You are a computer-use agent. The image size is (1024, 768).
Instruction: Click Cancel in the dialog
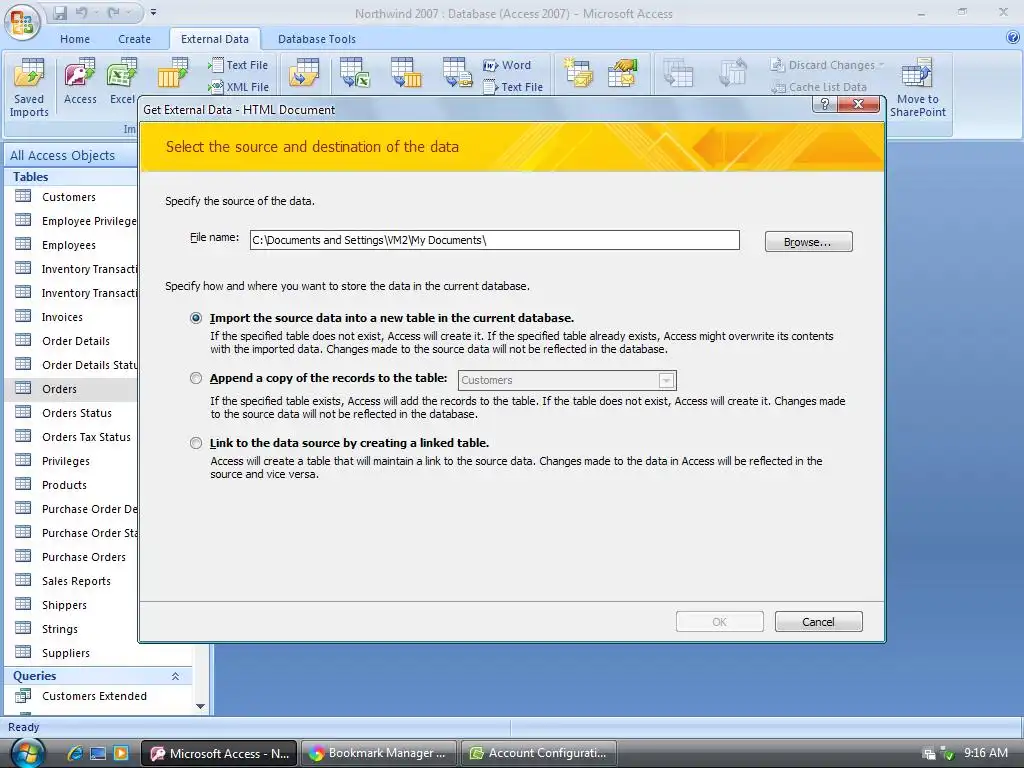pyautogui.click(x=818, y=622)
